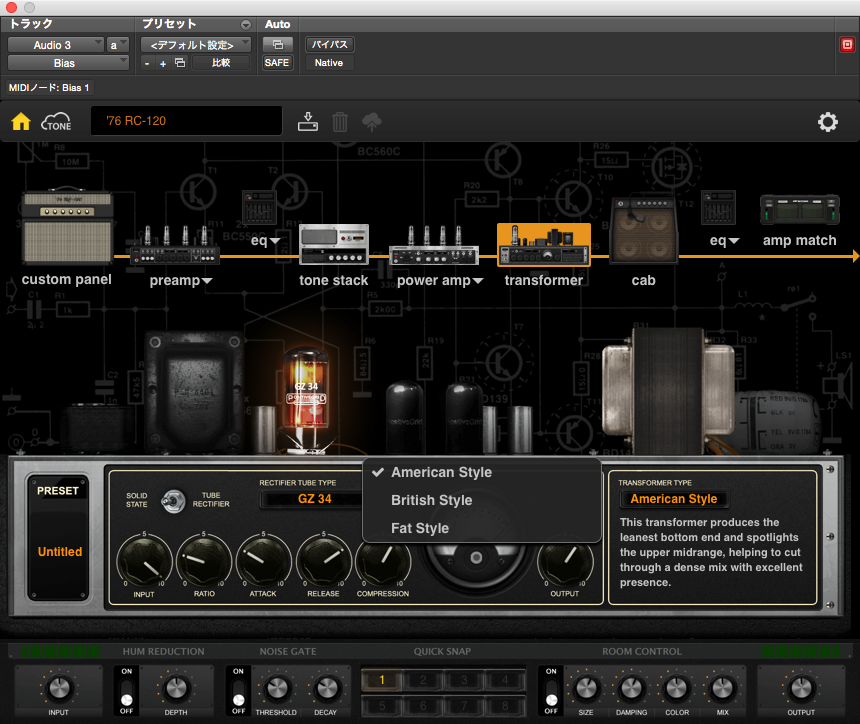This screenshot has height=724, width=860.
Task: Open the デフォルト設定 preset dropdown
Action: (x=196, y=45)
